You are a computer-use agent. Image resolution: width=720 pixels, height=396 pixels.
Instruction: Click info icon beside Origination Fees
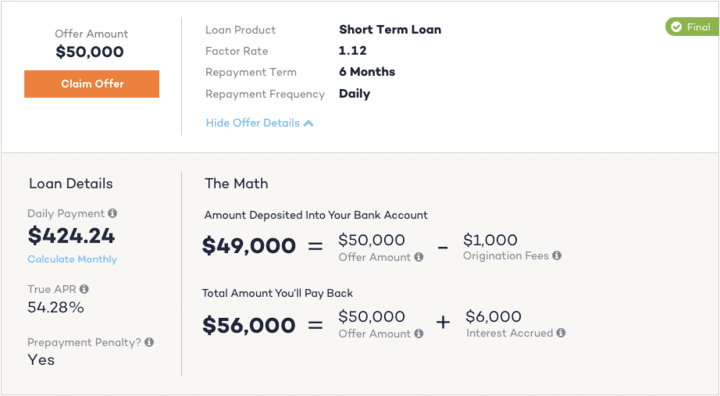pyautogui.click(x=557, y=255)
